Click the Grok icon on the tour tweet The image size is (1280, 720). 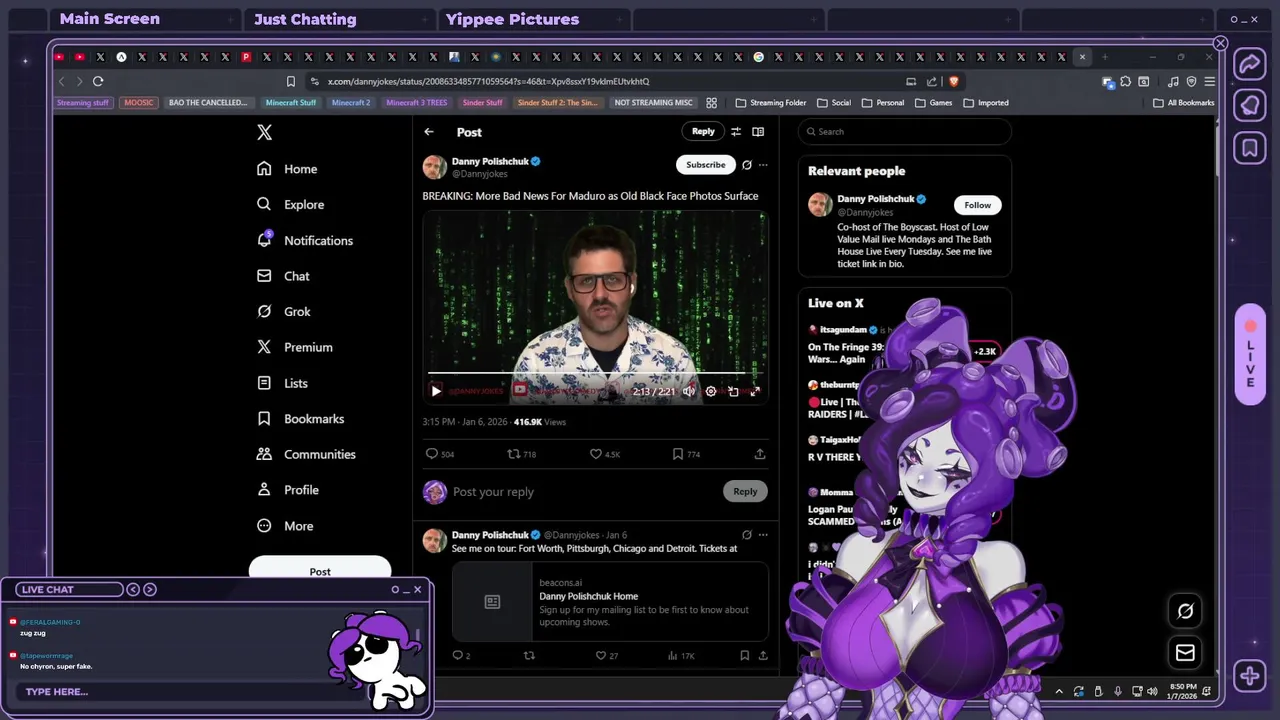pos(747,535)
